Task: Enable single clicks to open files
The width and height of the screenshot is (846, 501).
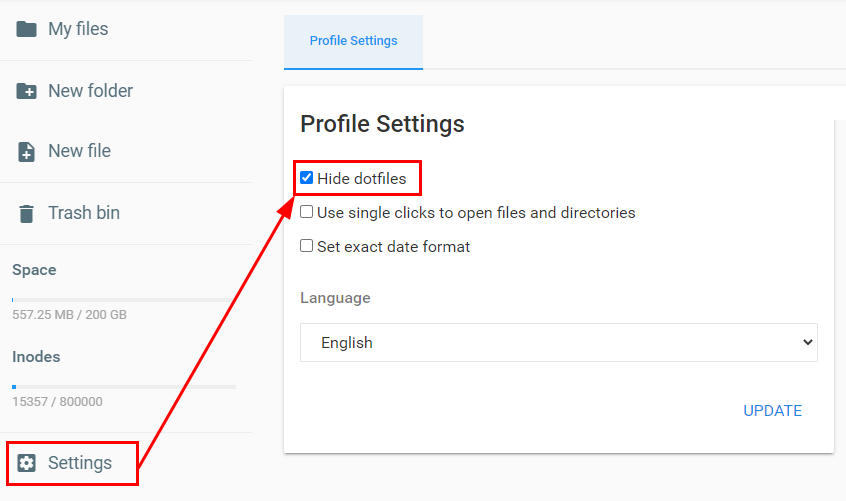Action: point(307,212)
